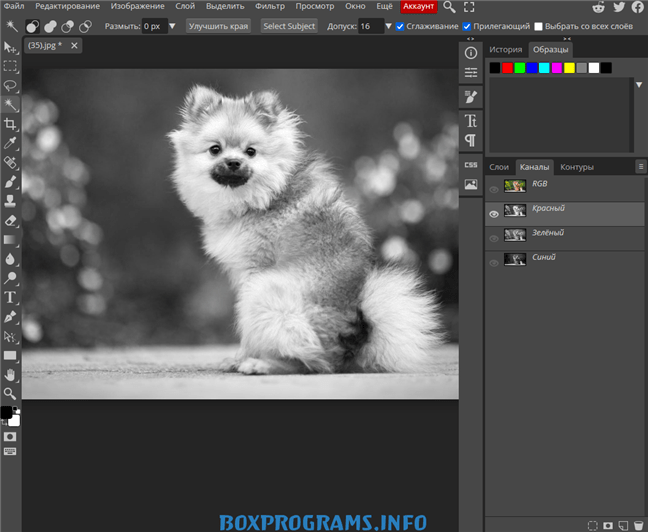
Task: Open the Размыть value dropdown arrow
Action: [172, 26]
